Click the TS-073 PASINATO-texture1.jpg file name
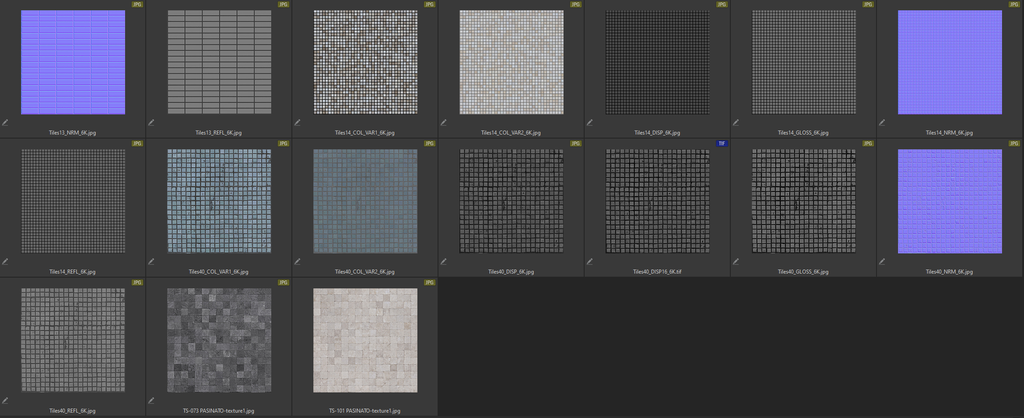This screenshot has height=418, width=1024. pos(219,410)
